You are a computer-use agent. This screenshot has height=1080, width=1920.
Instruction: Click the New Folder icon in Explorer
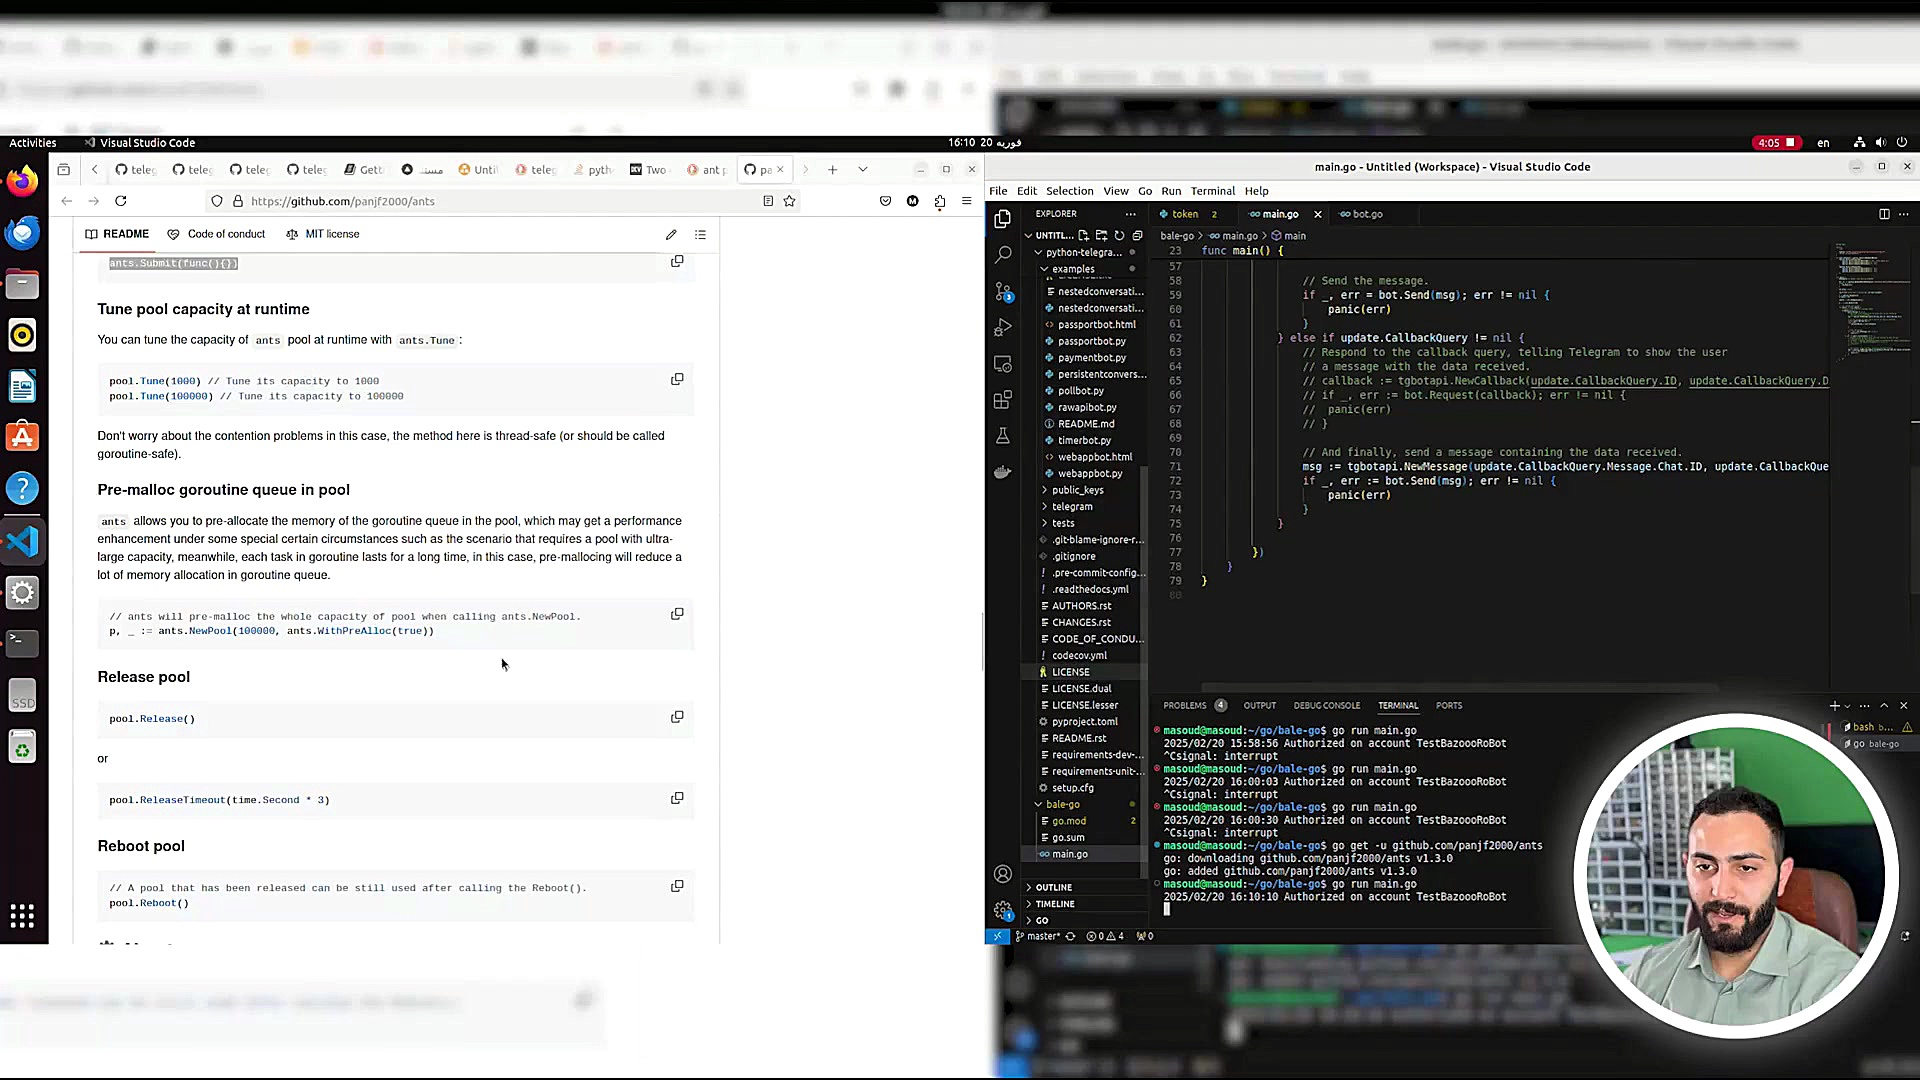(1101, 236)
